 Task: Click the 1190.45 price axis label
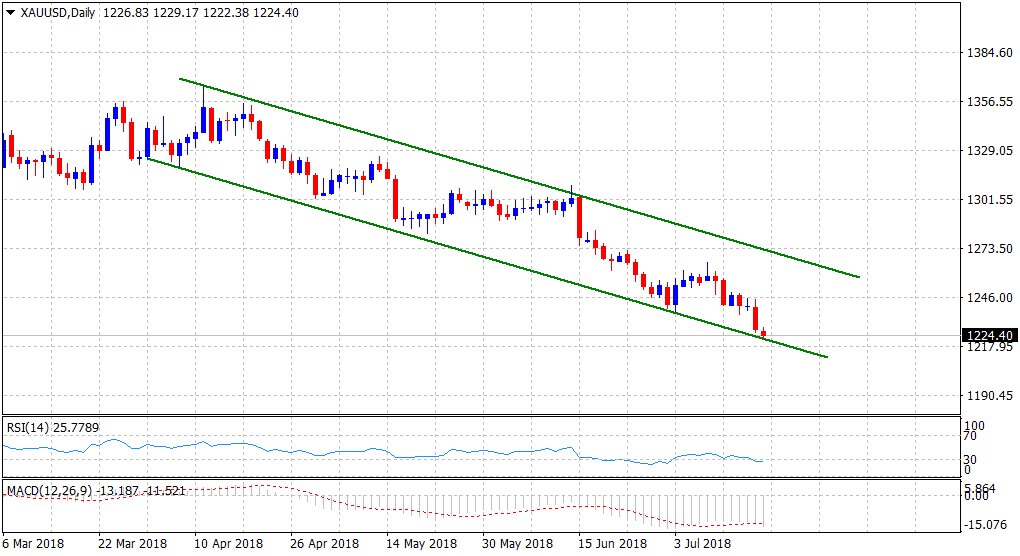pyautogui.click(x=989, y=395)
